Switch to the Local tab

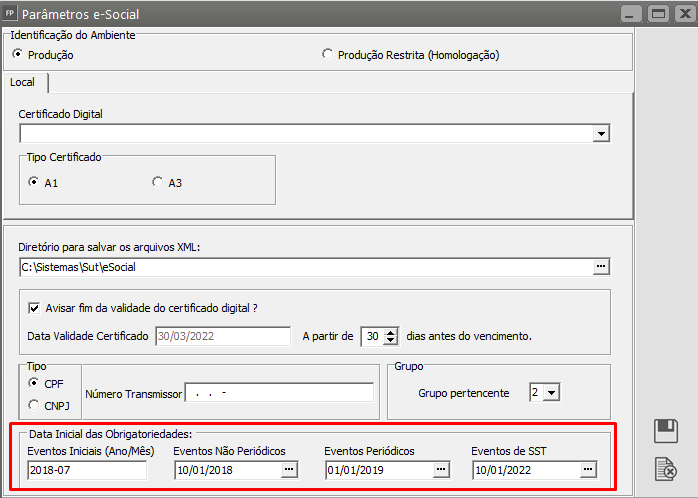22,82
